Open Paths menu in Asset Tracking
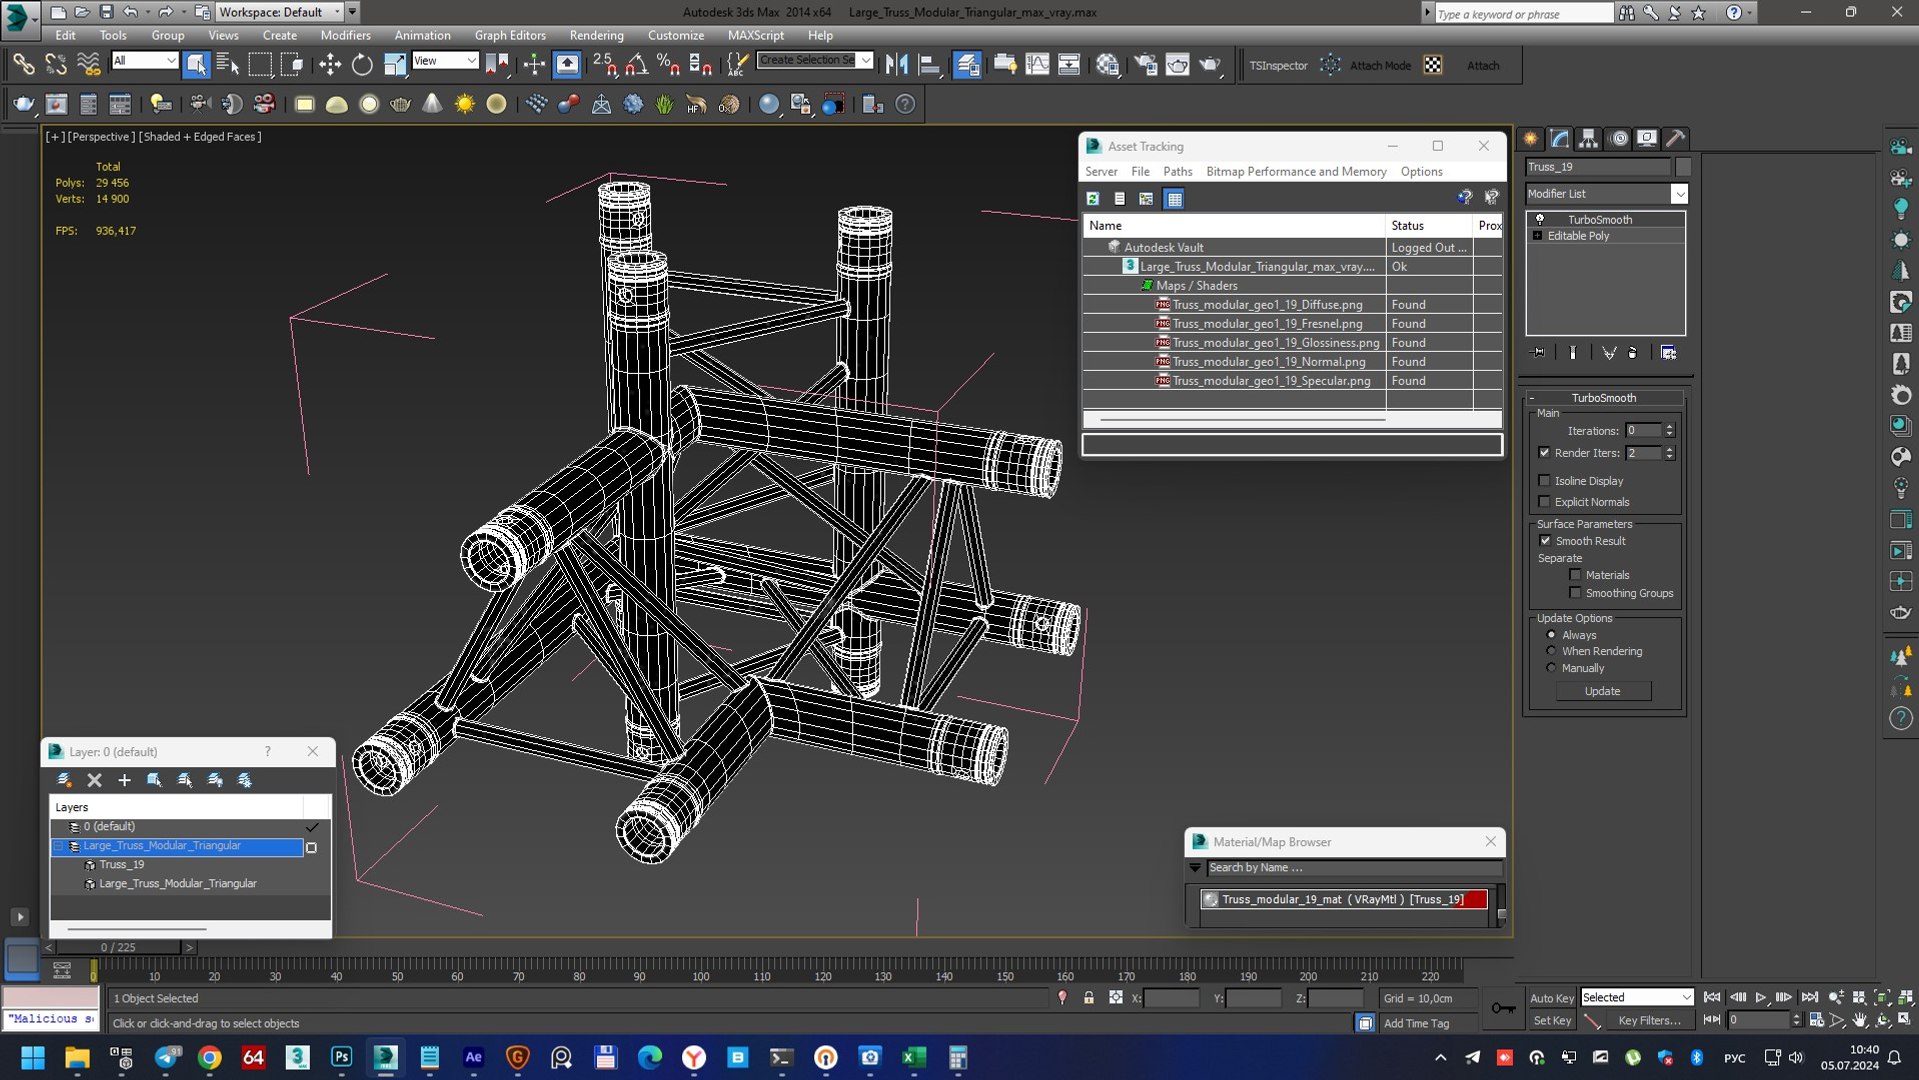The height and width of the screenshot is (1080, 1919). [1177, 172]
